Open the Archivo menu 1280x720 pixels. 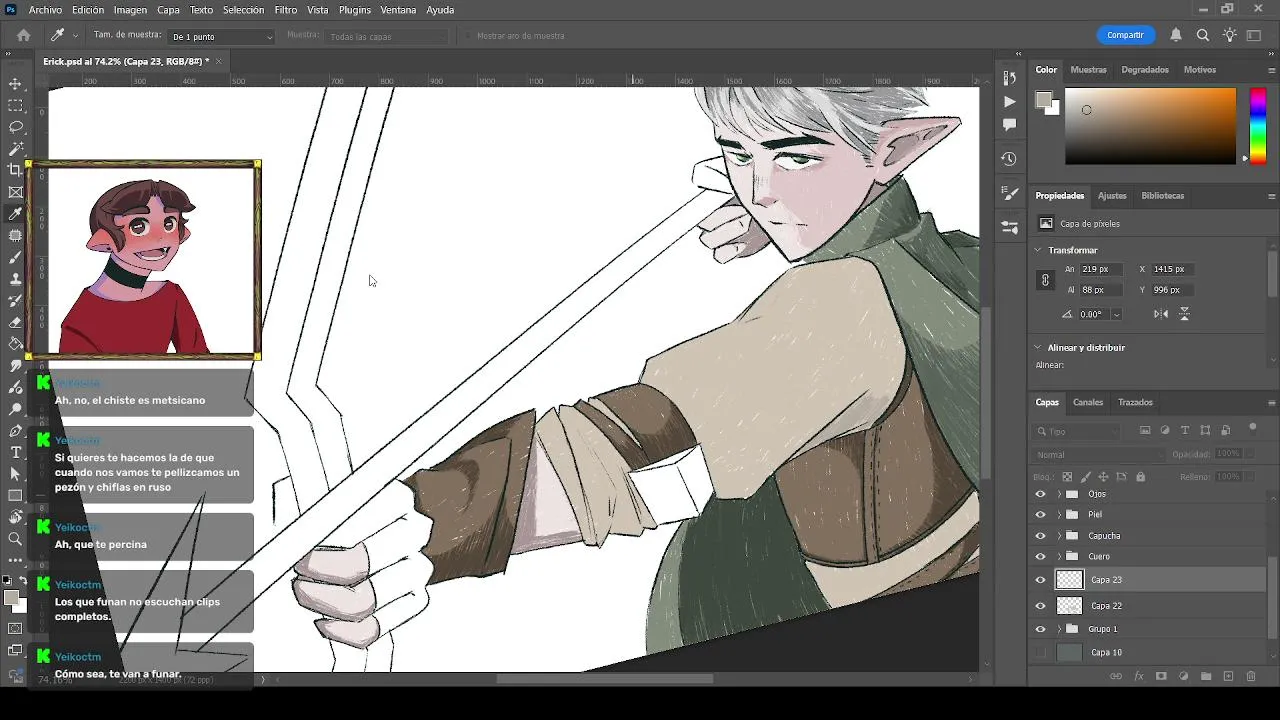point(46,10)
